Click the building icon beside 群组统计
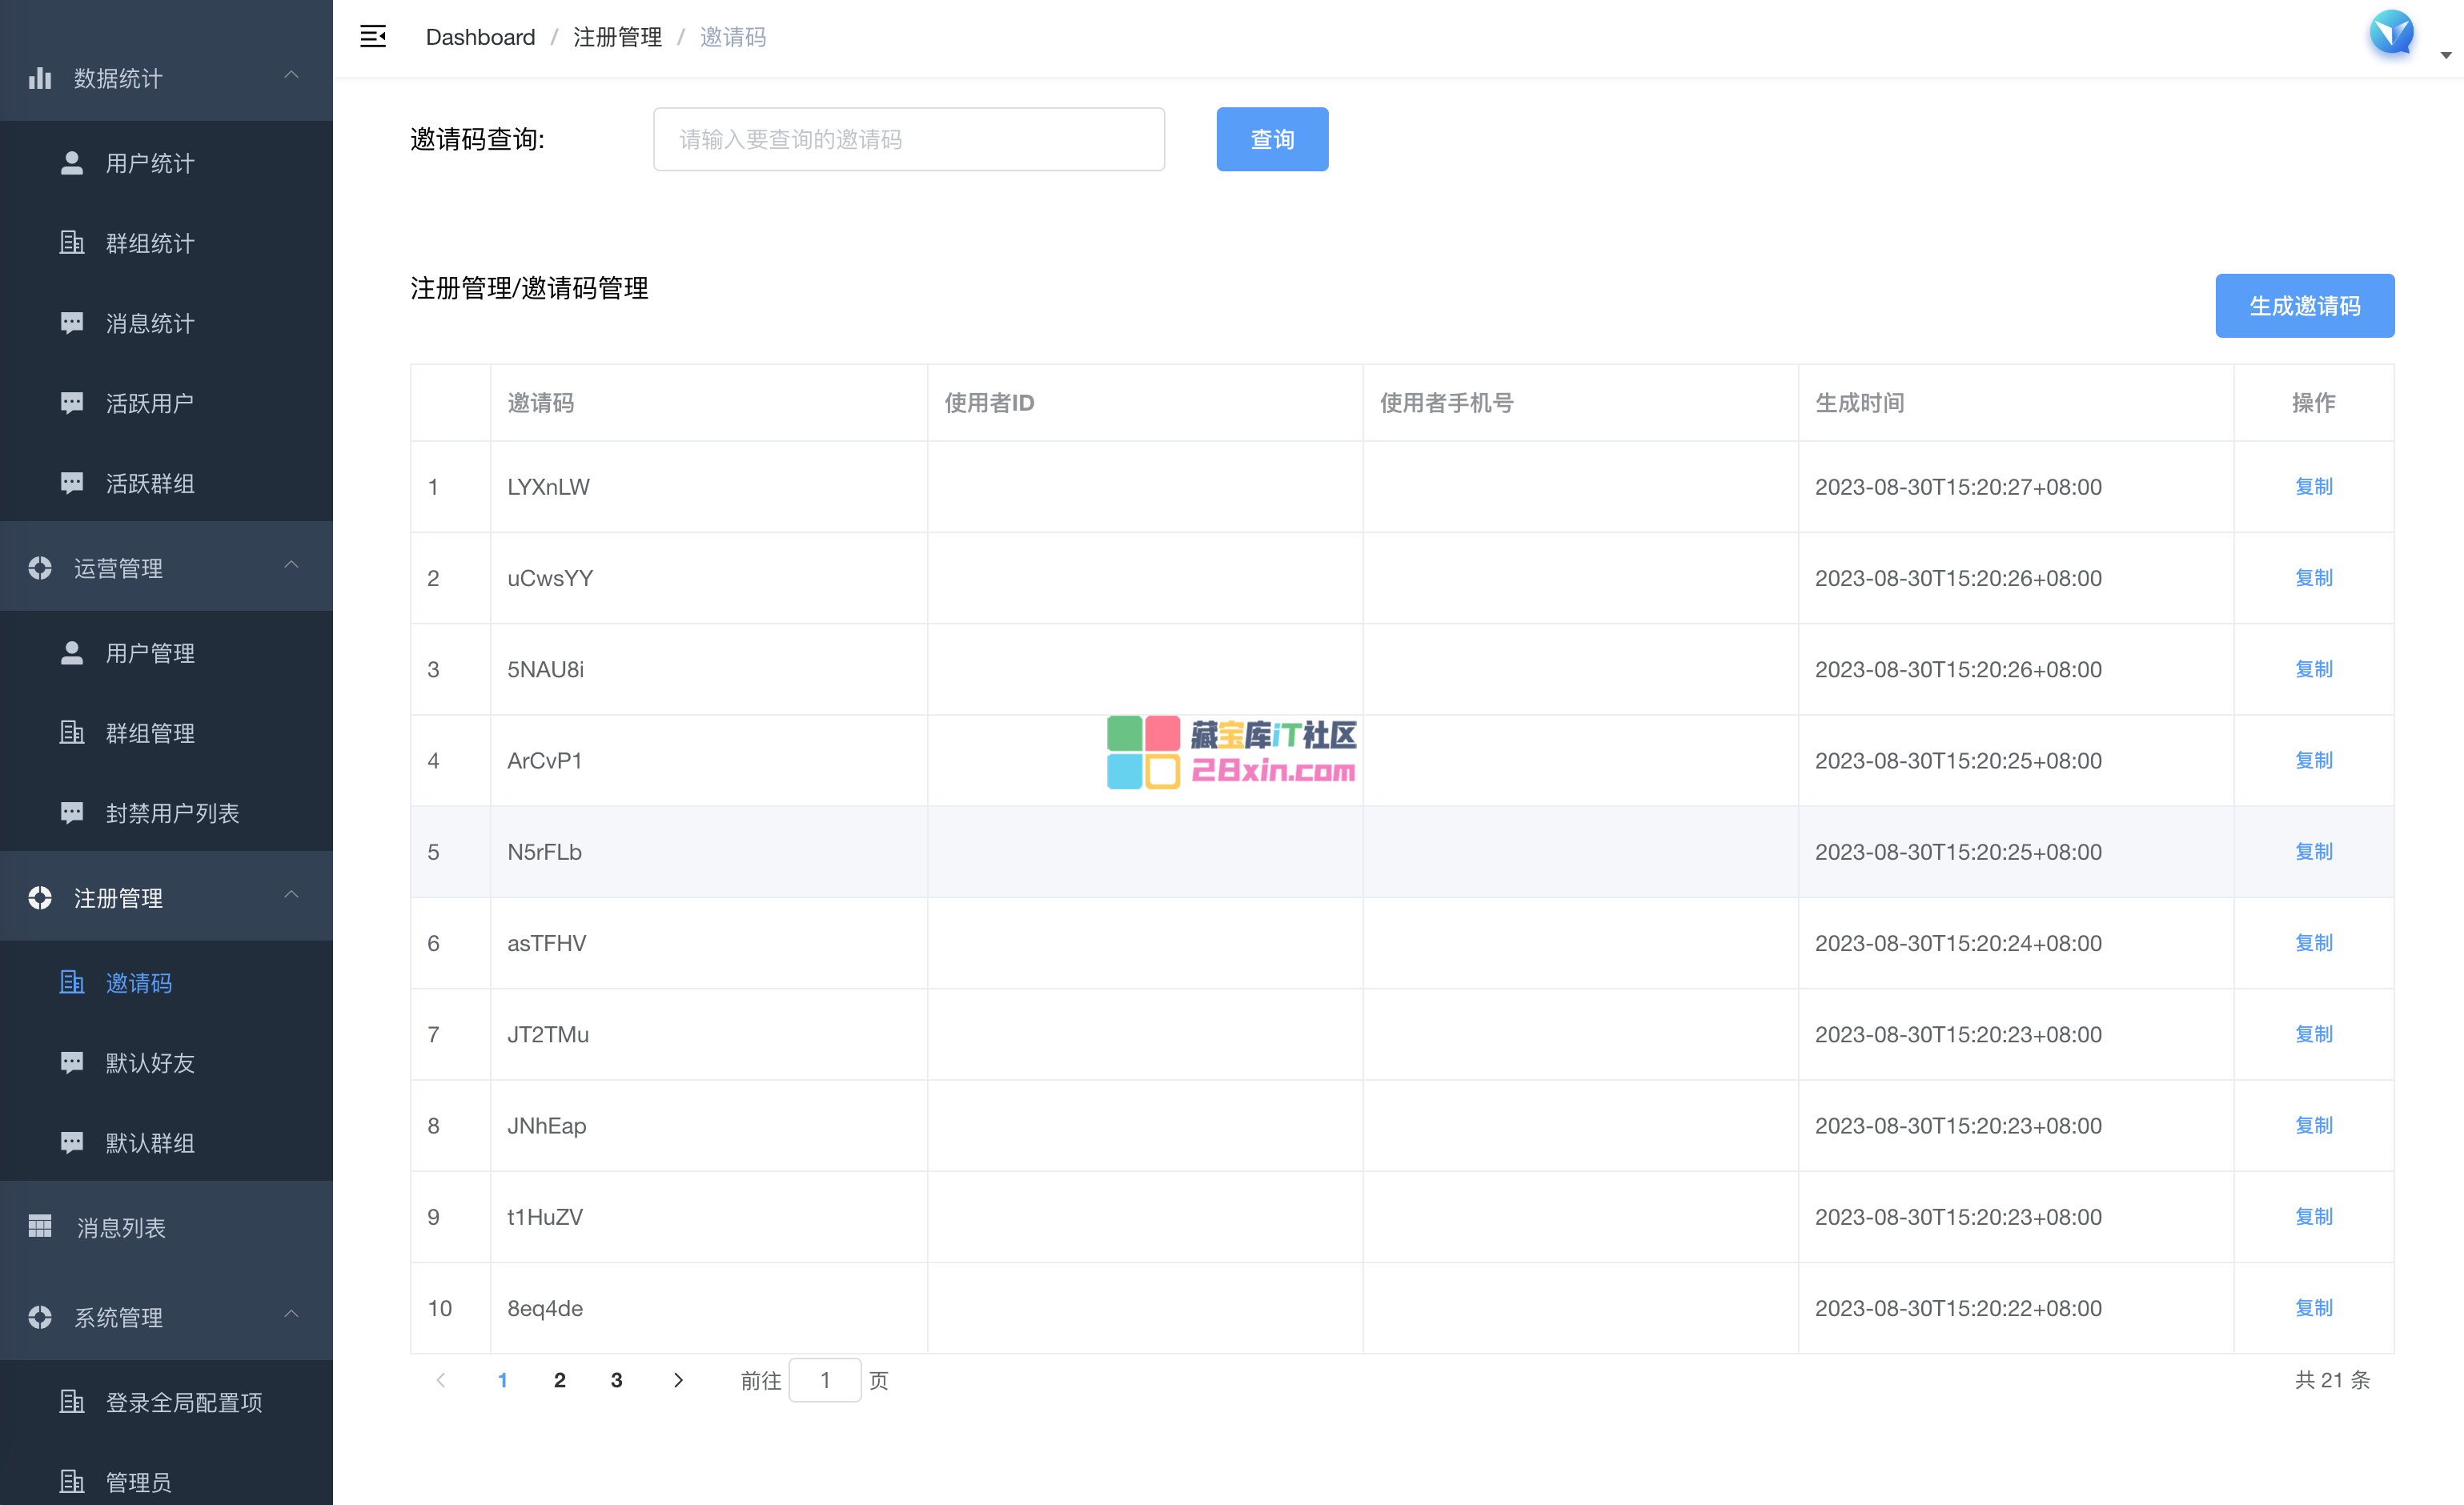 point(72,243)
